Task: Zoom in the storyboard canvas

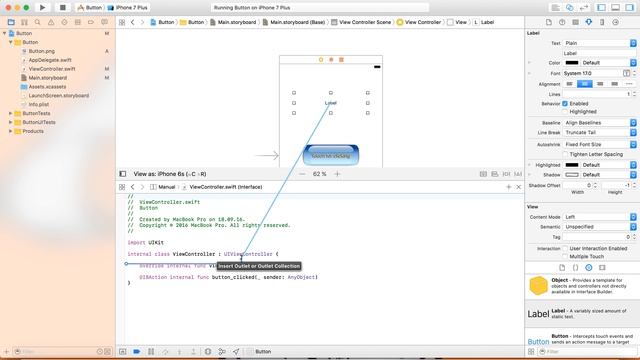Action: pos(337,174)
